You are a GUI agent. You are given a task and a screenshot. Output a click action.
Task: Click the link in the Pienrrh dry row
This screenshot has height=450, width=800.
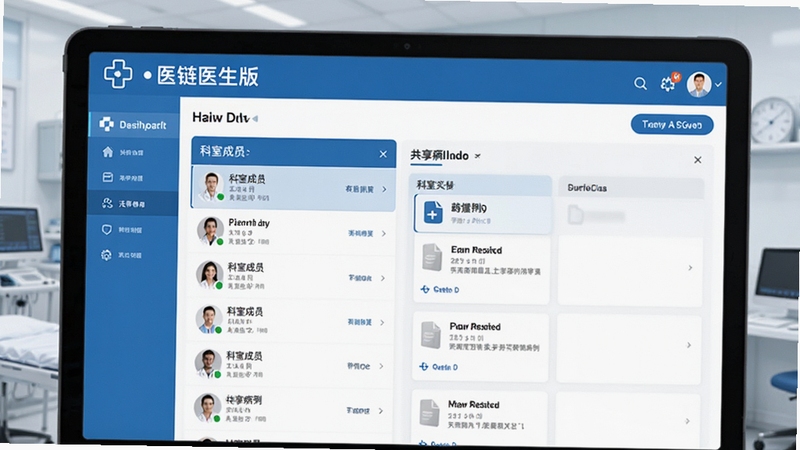(x=361, y=233)
